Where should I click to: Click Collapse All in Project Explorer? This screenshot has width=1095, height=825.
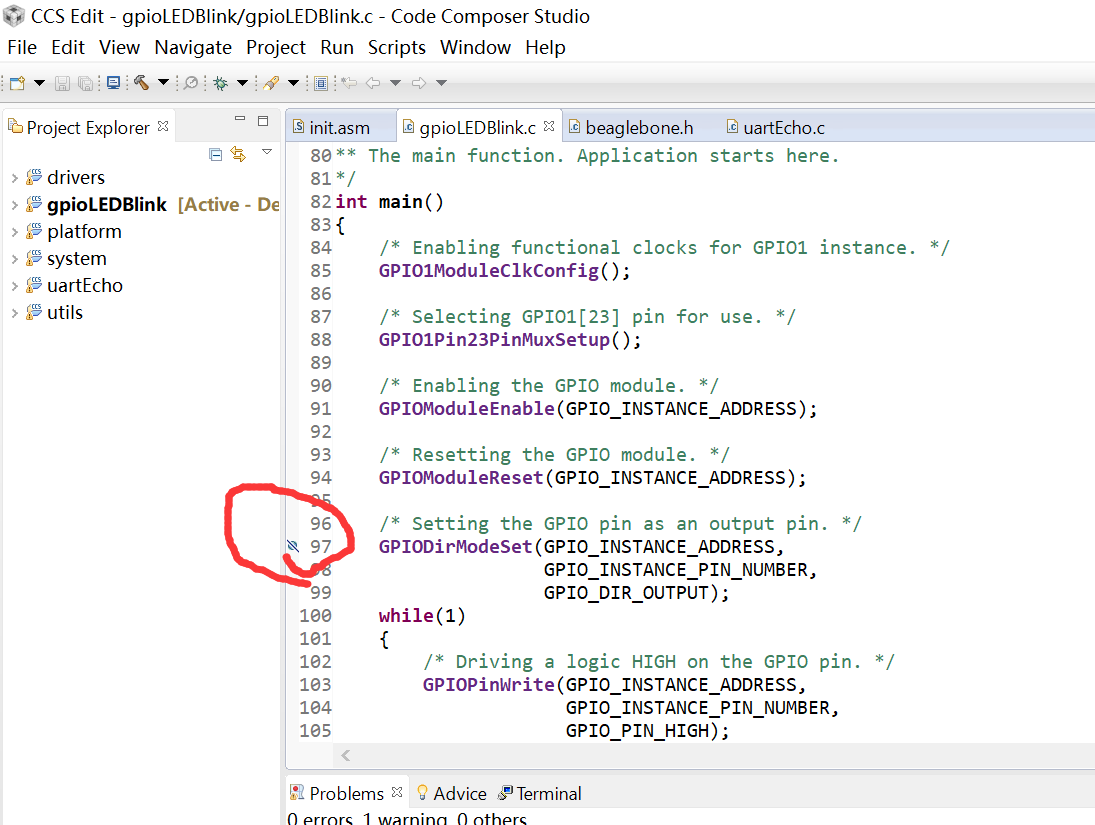(x=216, y=154)
